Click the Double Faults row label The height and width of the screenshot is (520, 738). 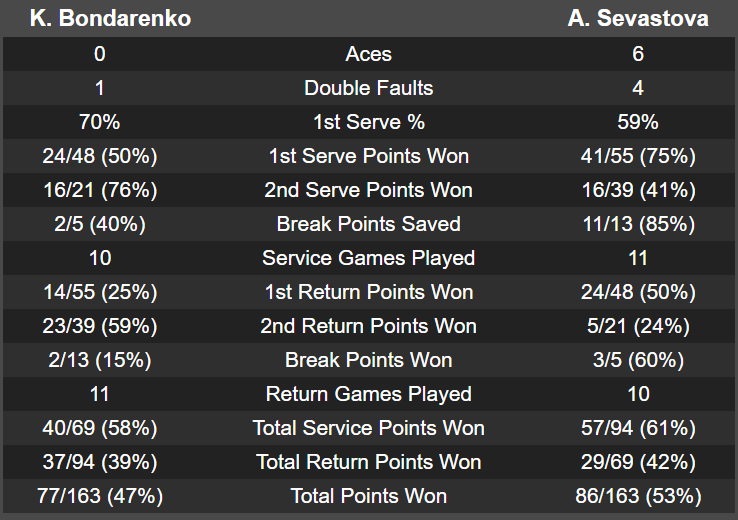tap(368, 88)
